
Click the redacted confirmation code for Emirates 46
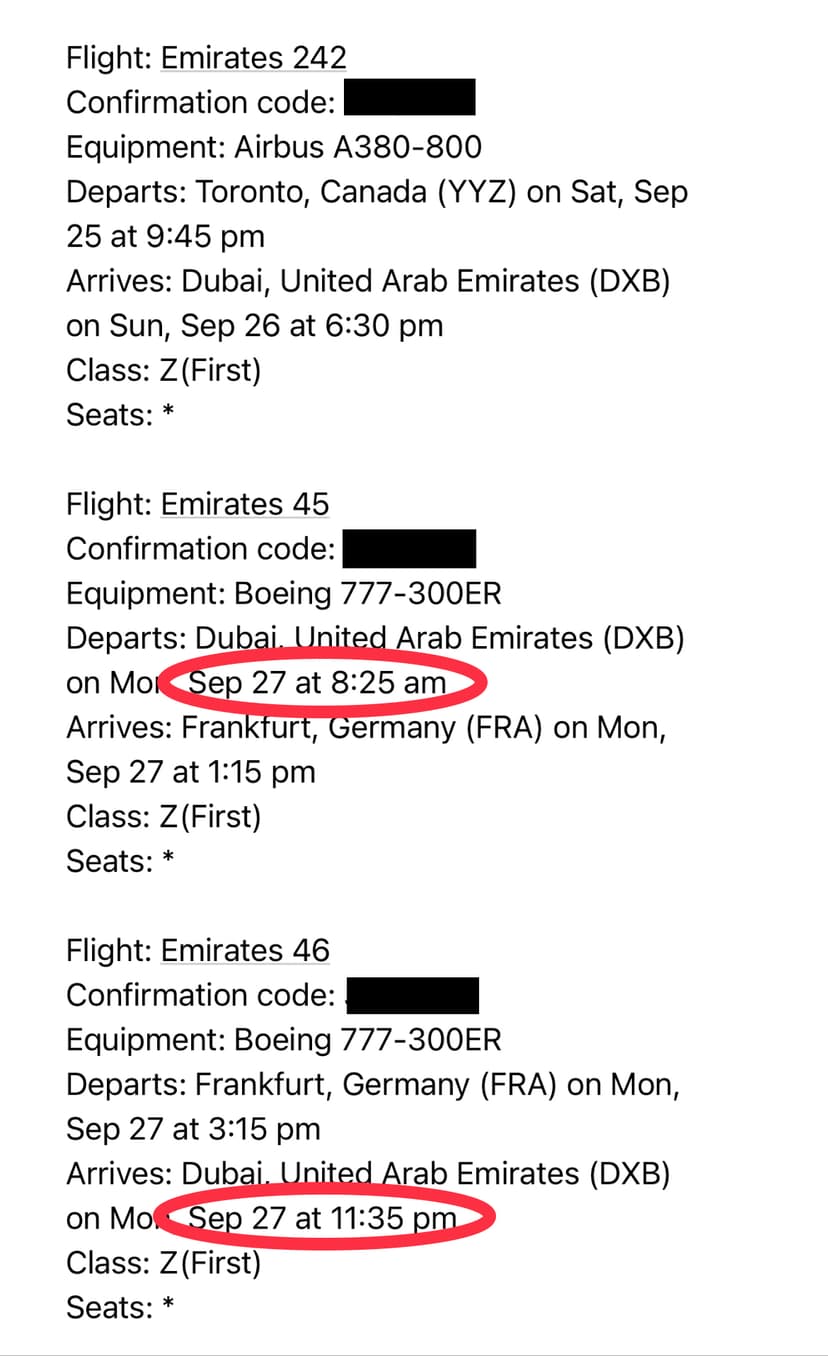(412, 995)
